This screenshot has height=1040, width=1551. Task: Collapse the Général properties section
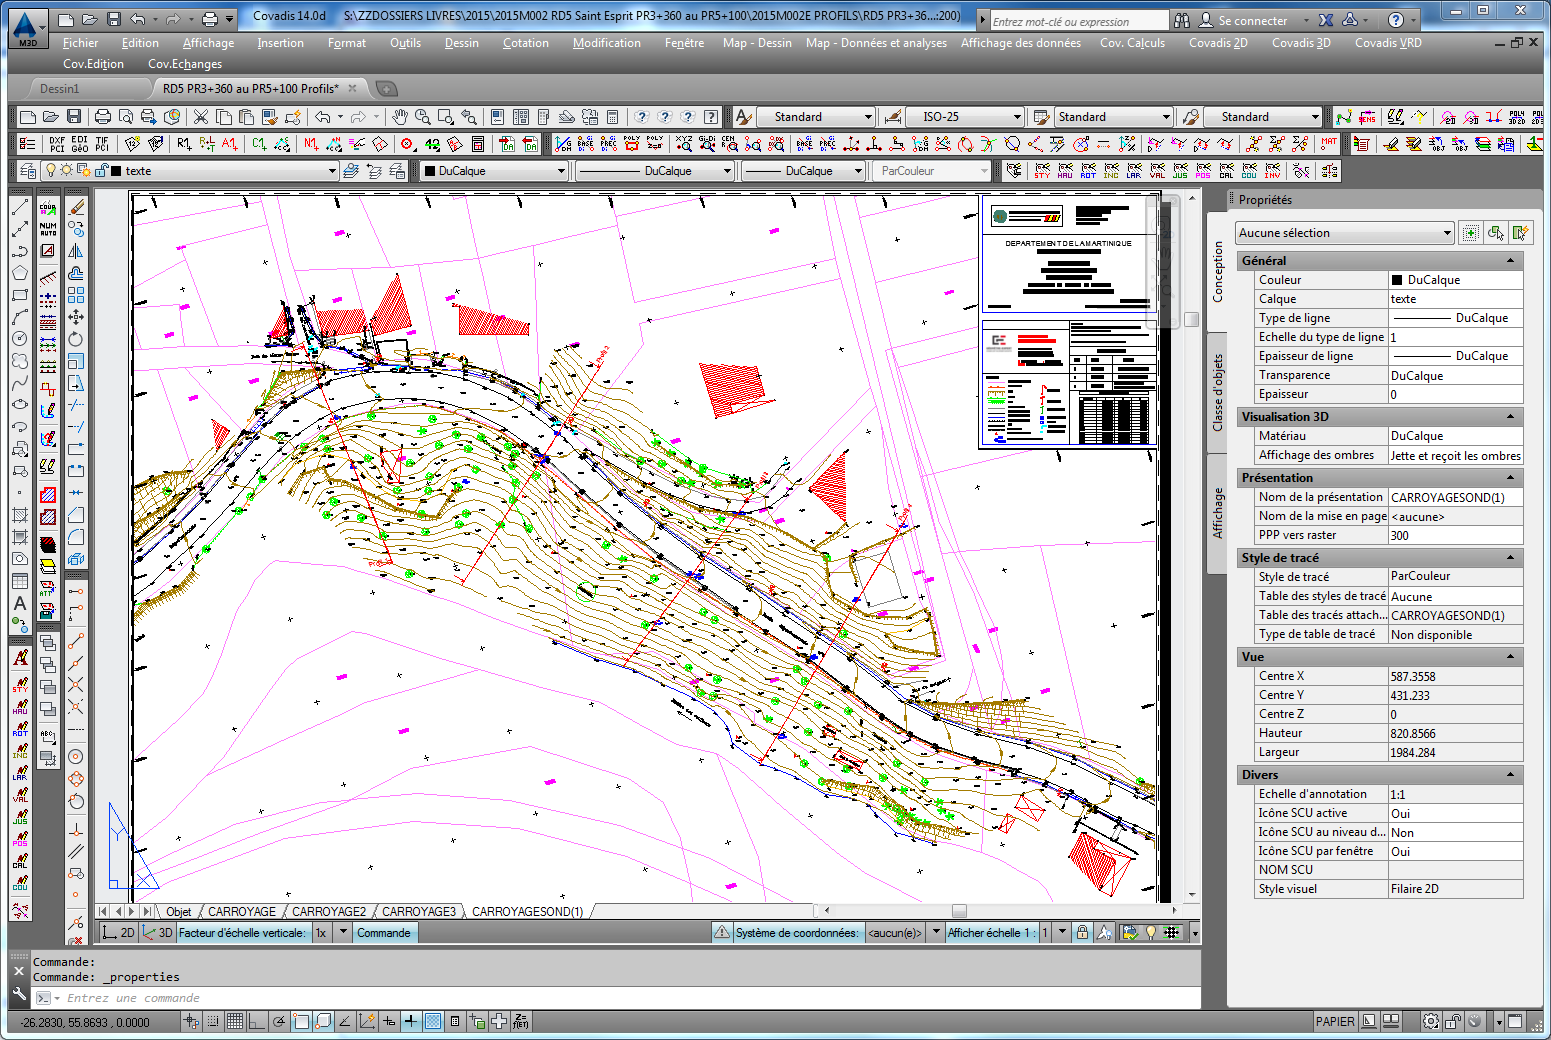pos(1510,261)
